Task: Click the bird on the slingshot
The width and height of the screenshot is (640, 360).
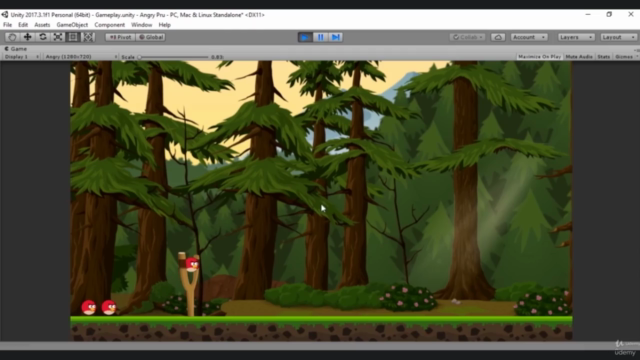Action: [192, 264]
